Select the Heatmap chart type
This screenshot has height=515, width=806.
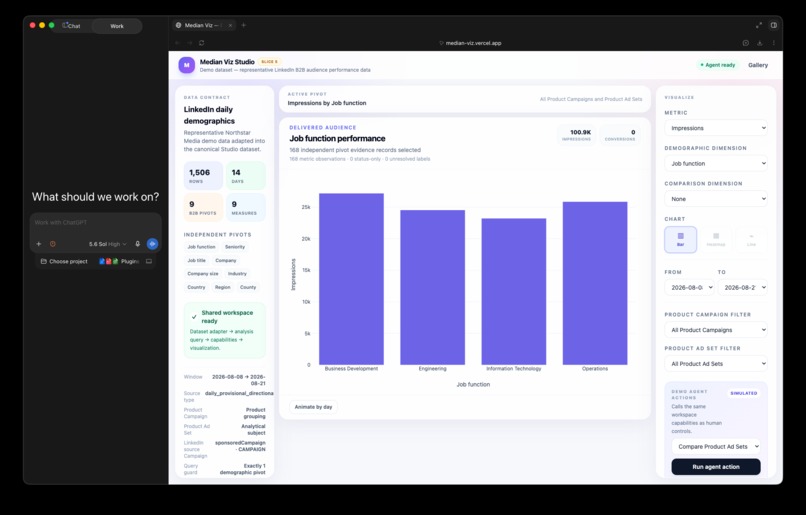(x=716, y=240)
